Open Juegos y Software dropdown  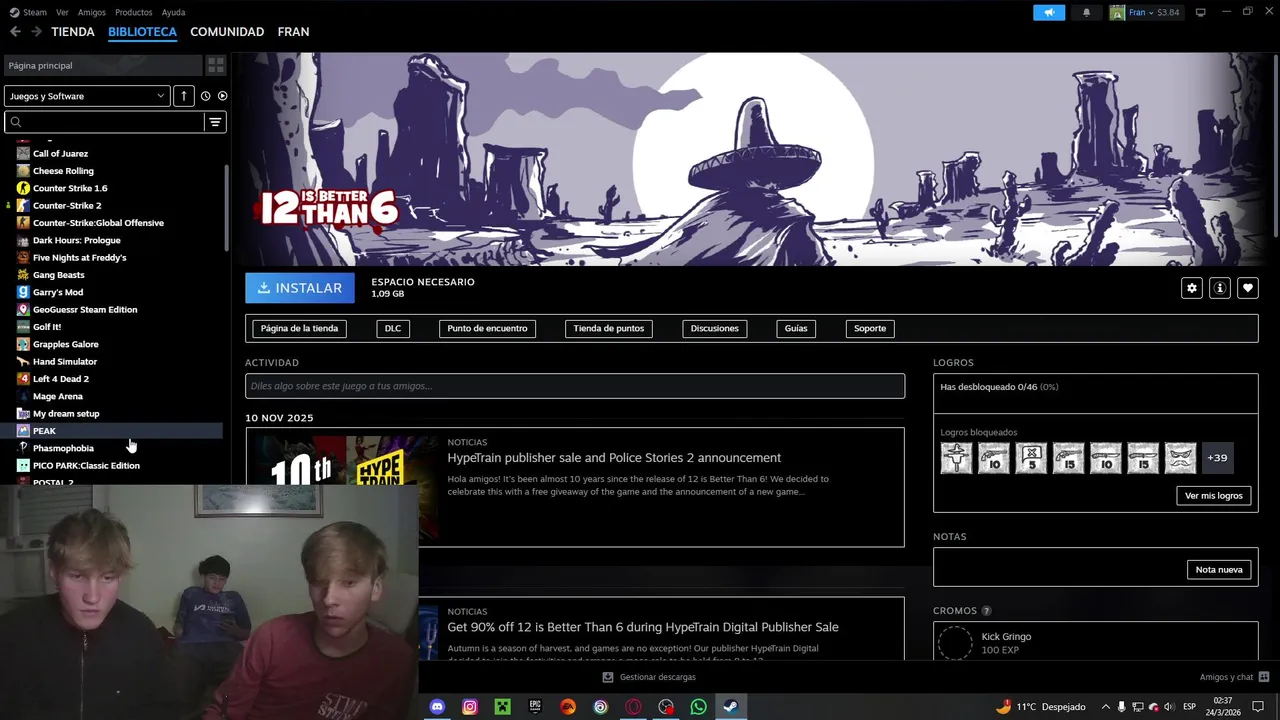click(87, 96)
